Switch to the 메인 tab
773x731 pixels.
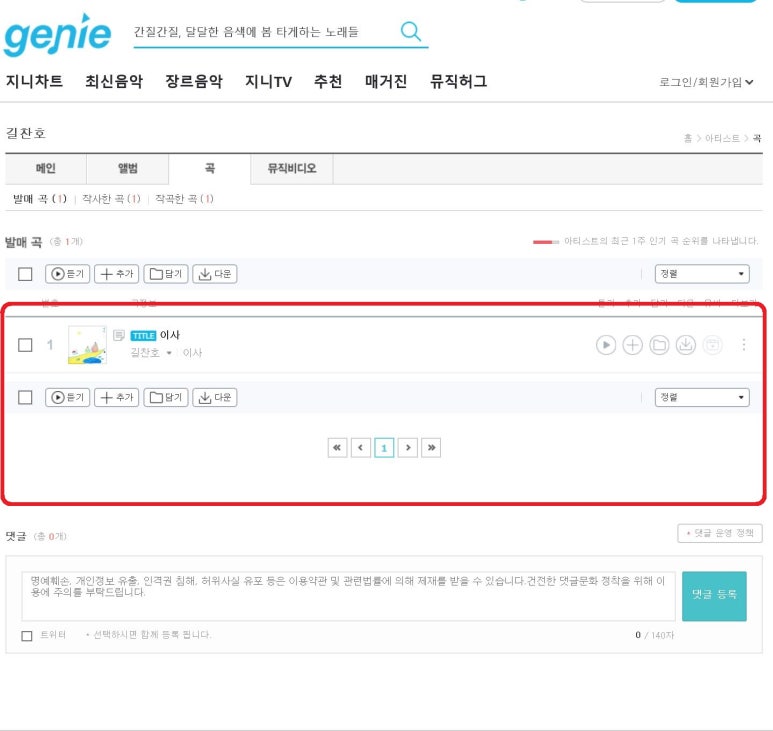(46, 169)
